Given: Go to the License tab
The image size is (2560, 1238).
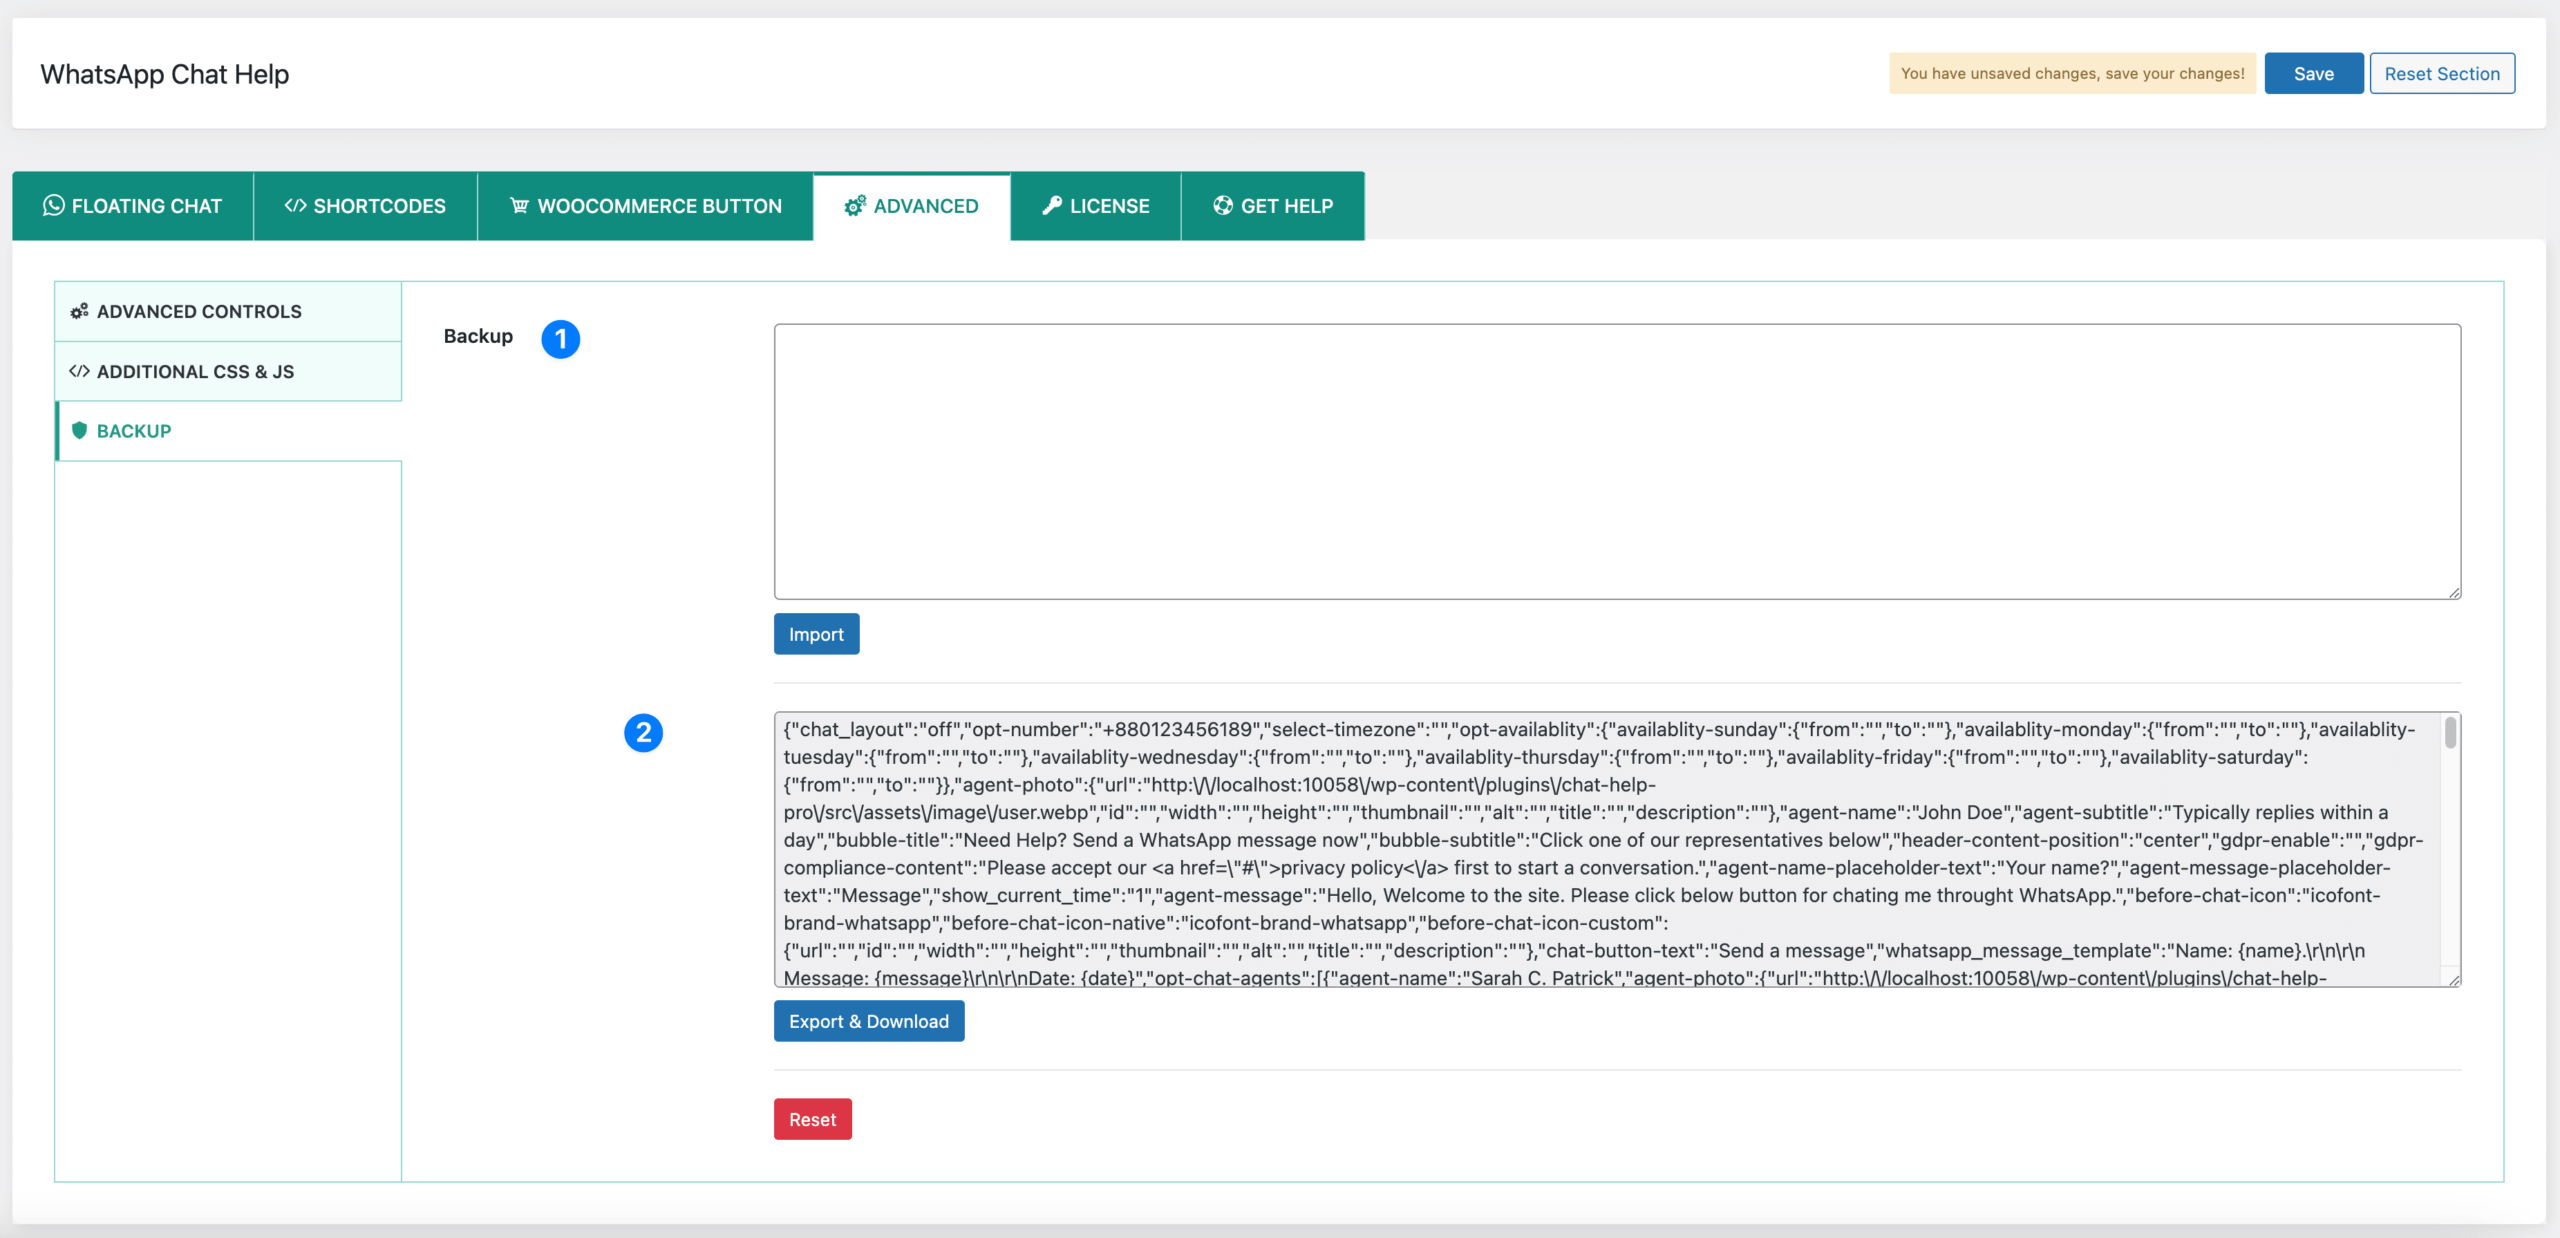Looking at the screenshot, I should pos(1096,206).
